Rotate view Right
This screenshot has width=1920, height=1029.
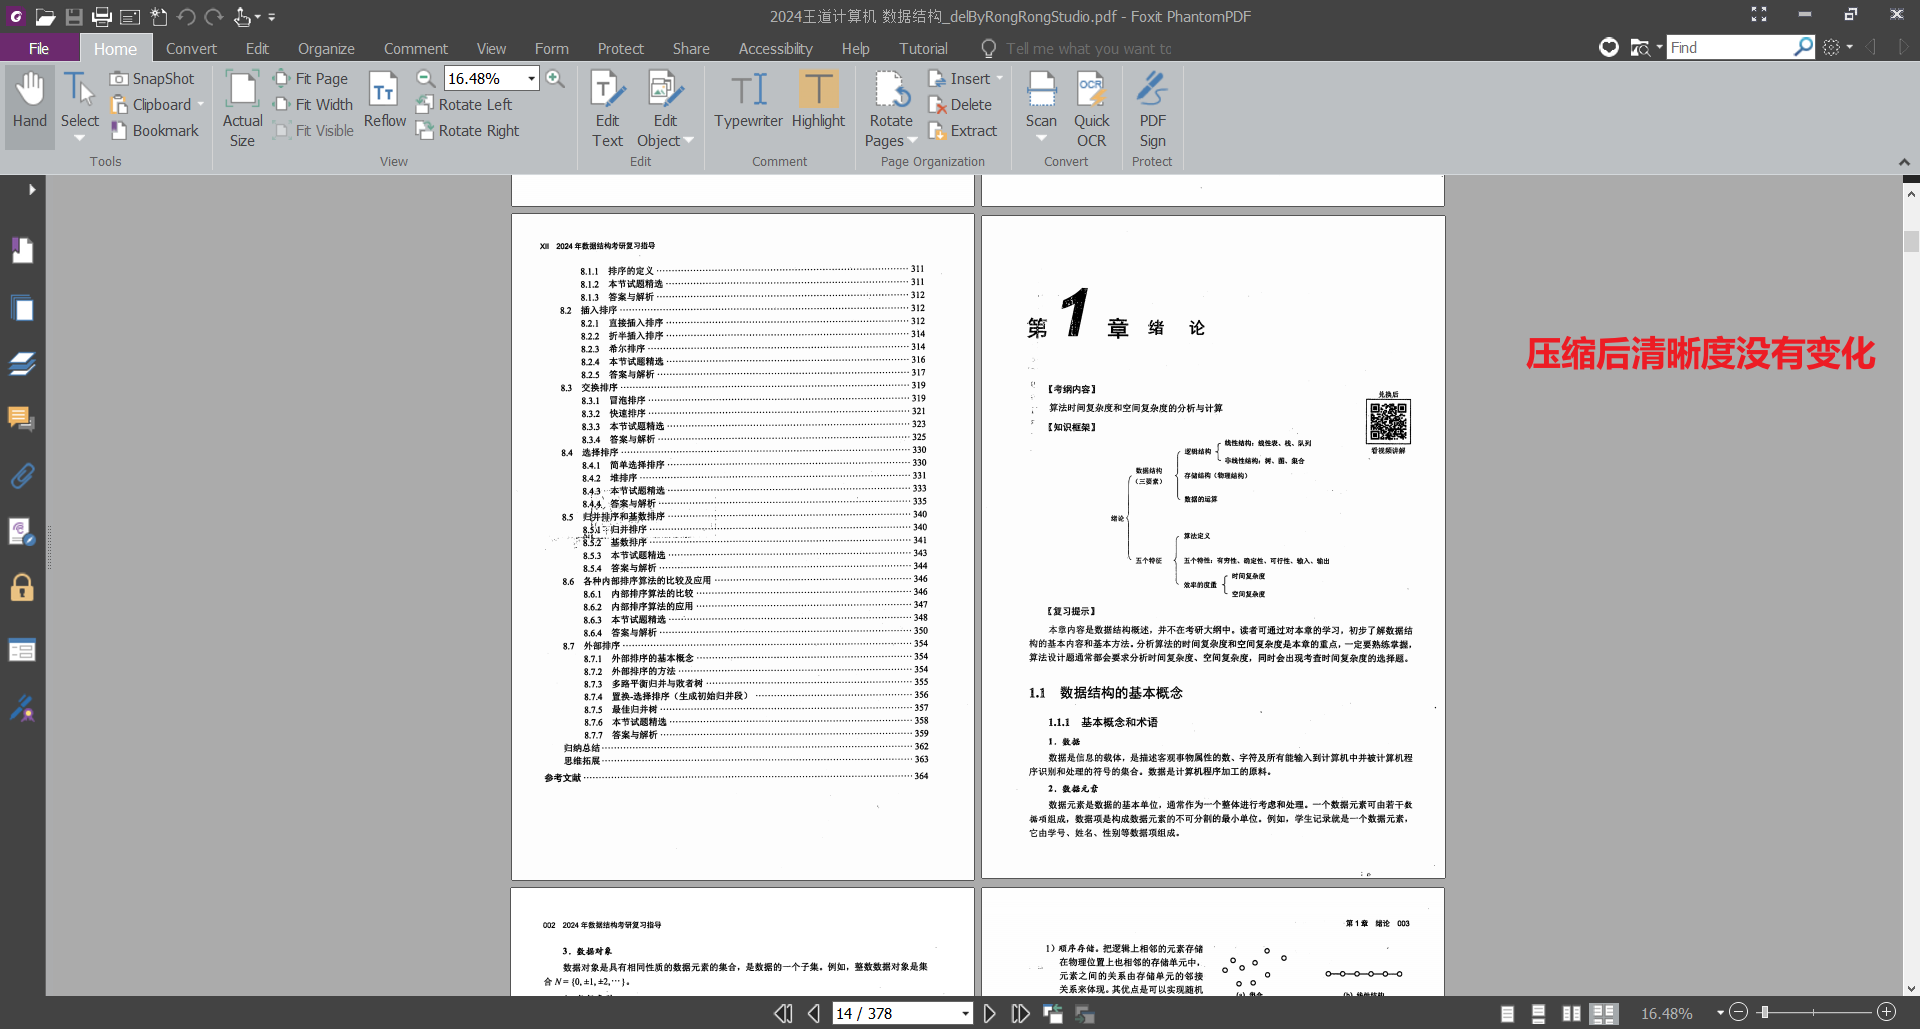click(468, 131)
